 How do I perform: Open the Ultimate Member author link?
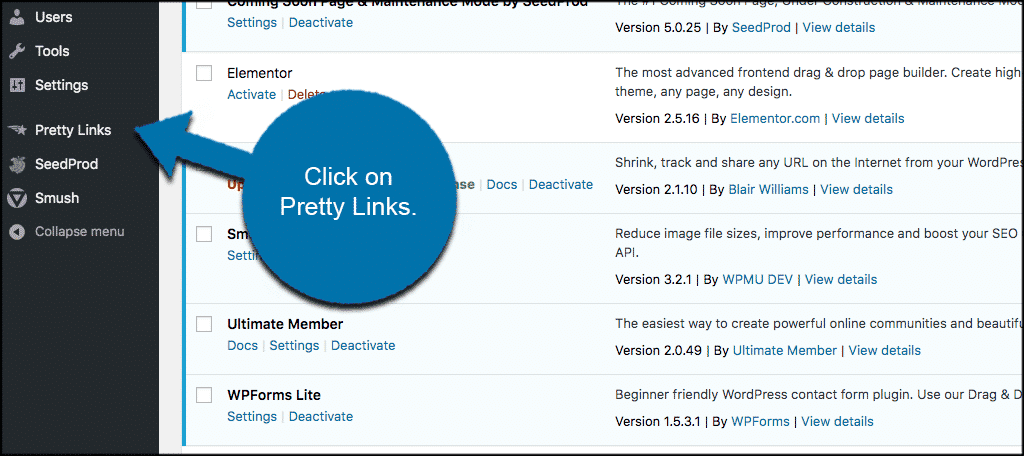click(x=784, y=350)
